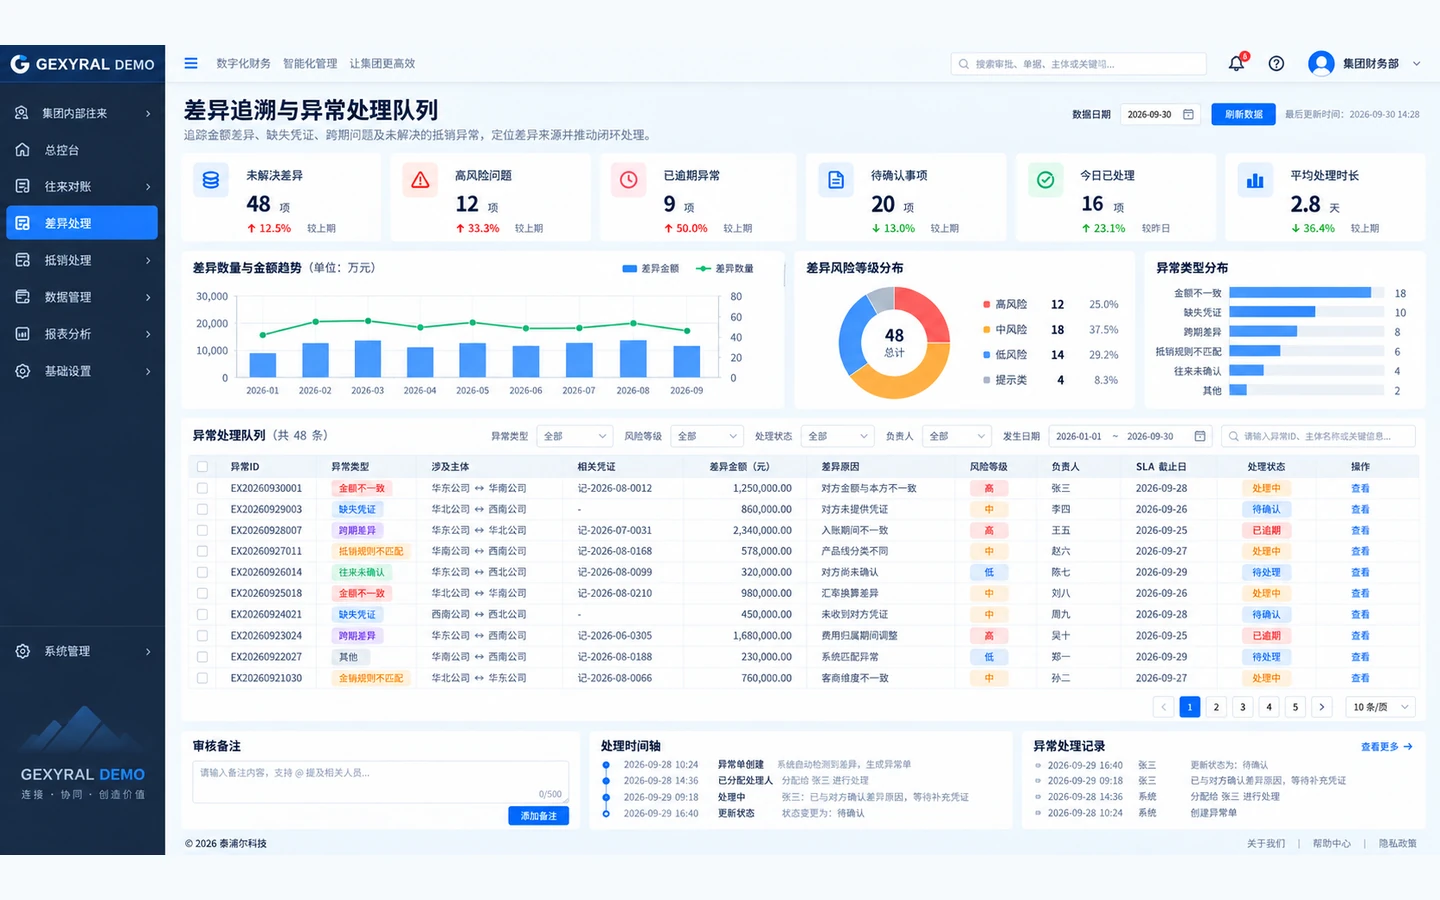Select the checkbox for EX20260921030
Screen dimensions: 1440x900
click(x=202, y=678)
